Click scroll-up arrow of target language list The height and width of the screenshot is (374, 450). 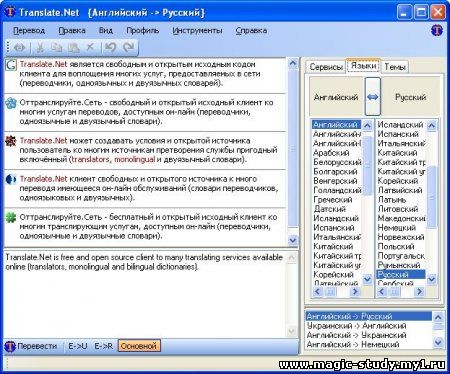point(431,126)
